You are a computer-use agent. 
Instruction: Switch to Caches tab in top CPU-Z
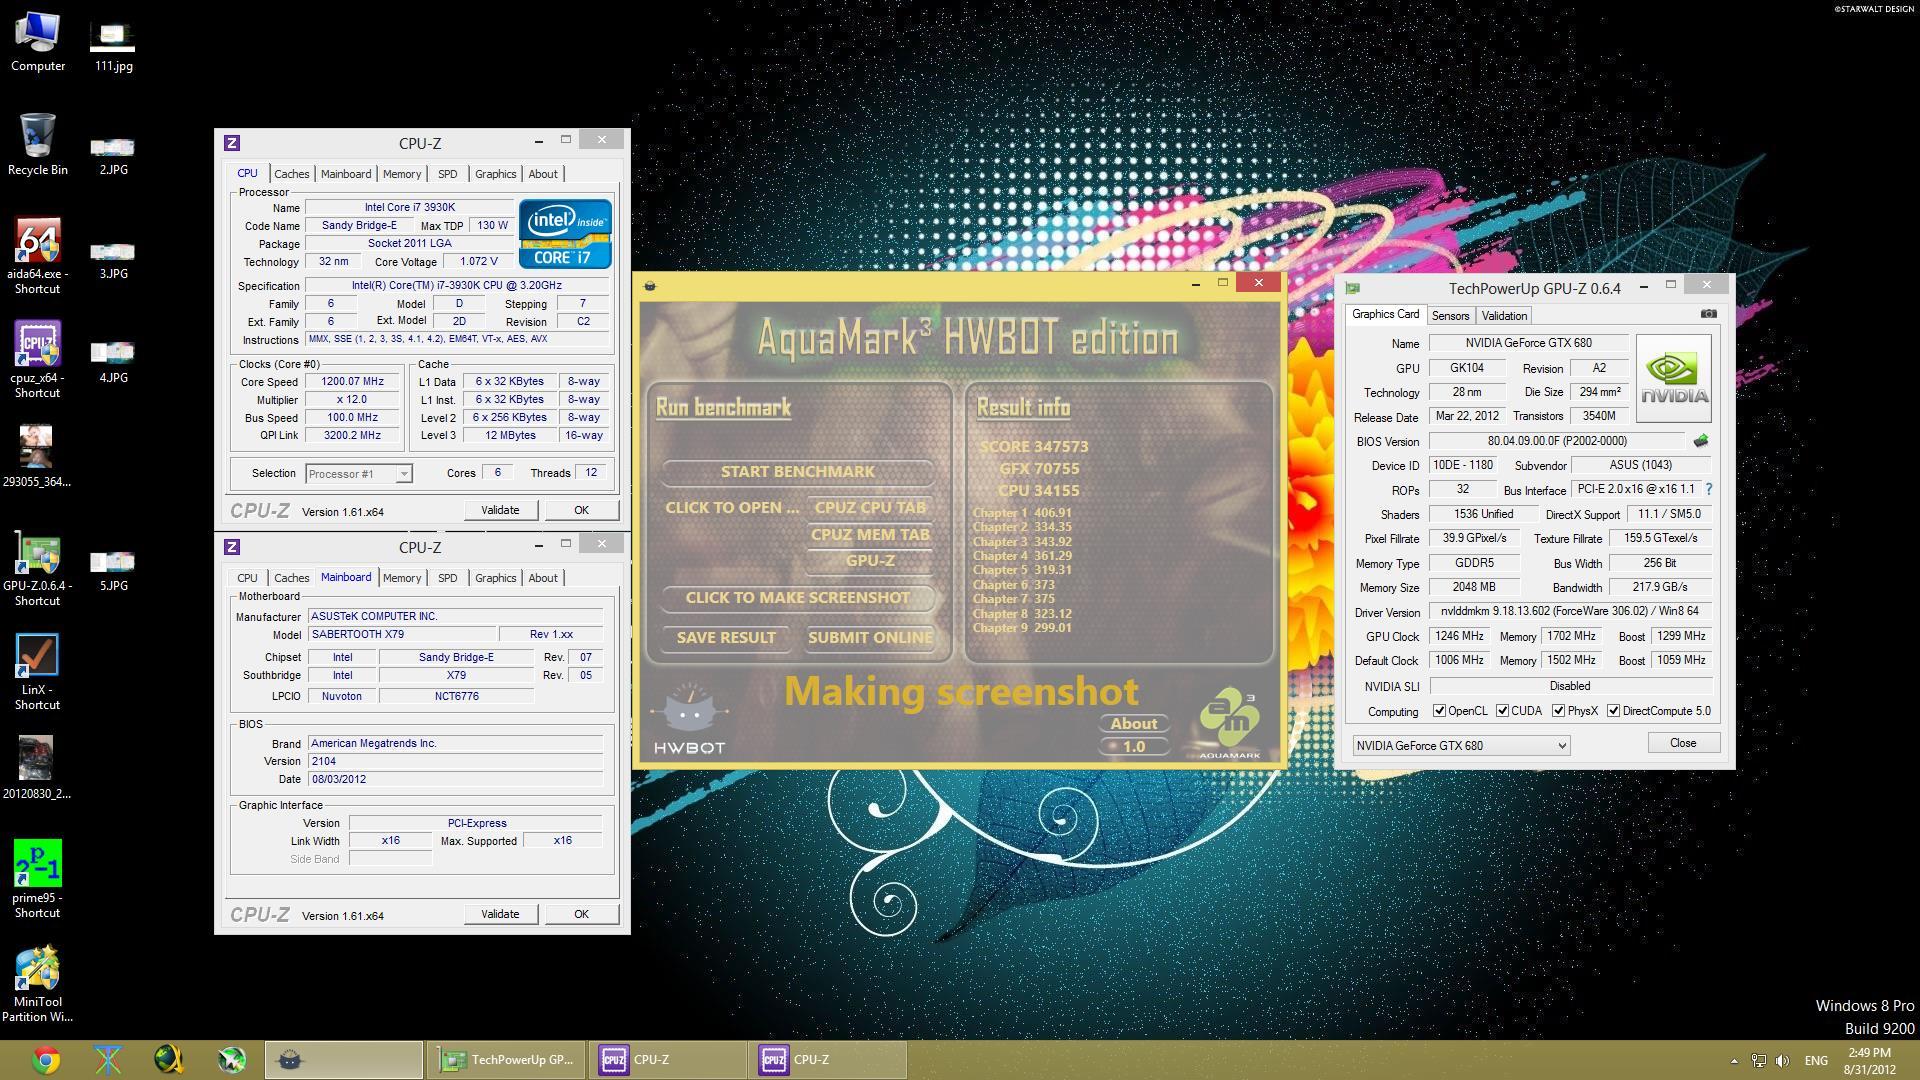[291, 174]
